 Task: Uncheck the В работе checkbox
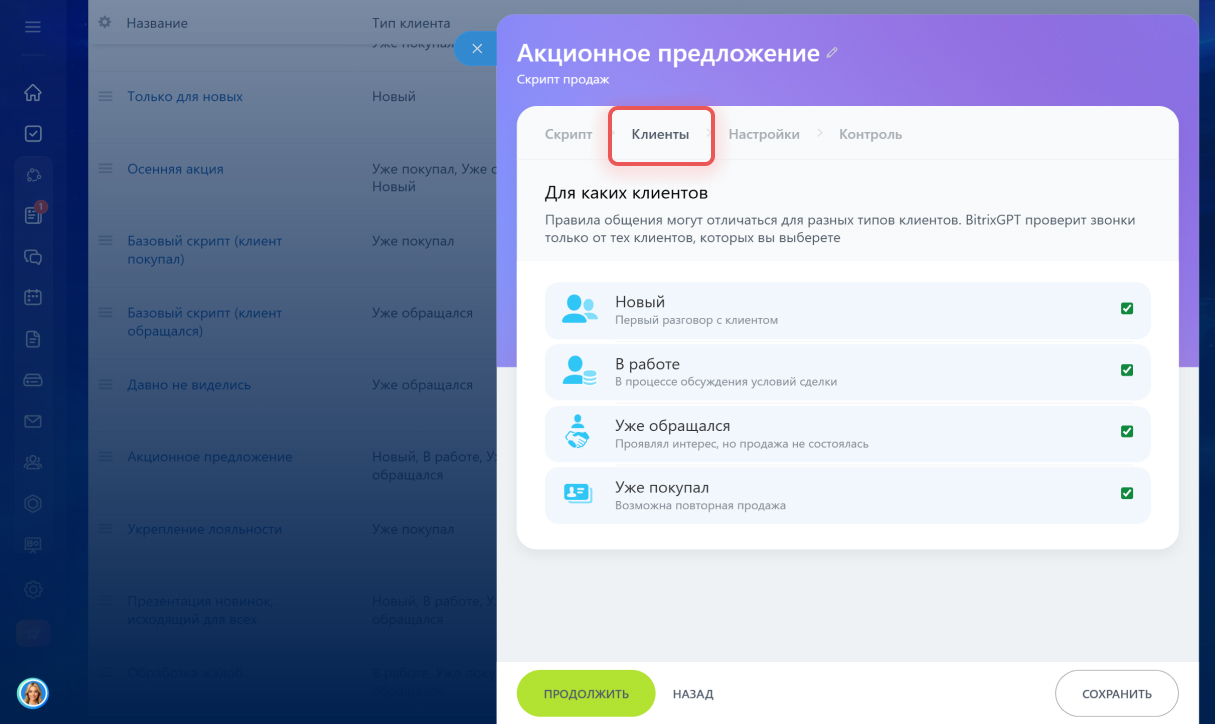tap(1127, 370)
